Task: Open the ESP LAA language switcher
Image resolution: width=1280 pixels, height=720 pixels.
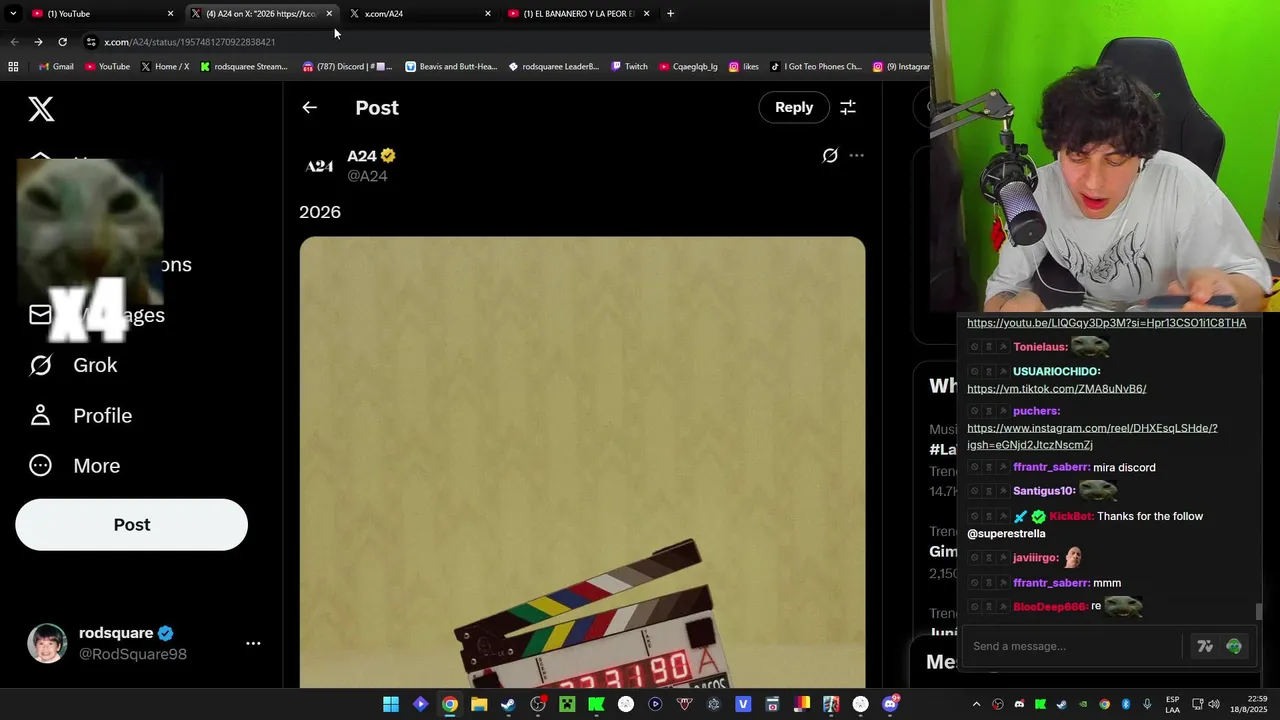Action: tap(1172, 704)
